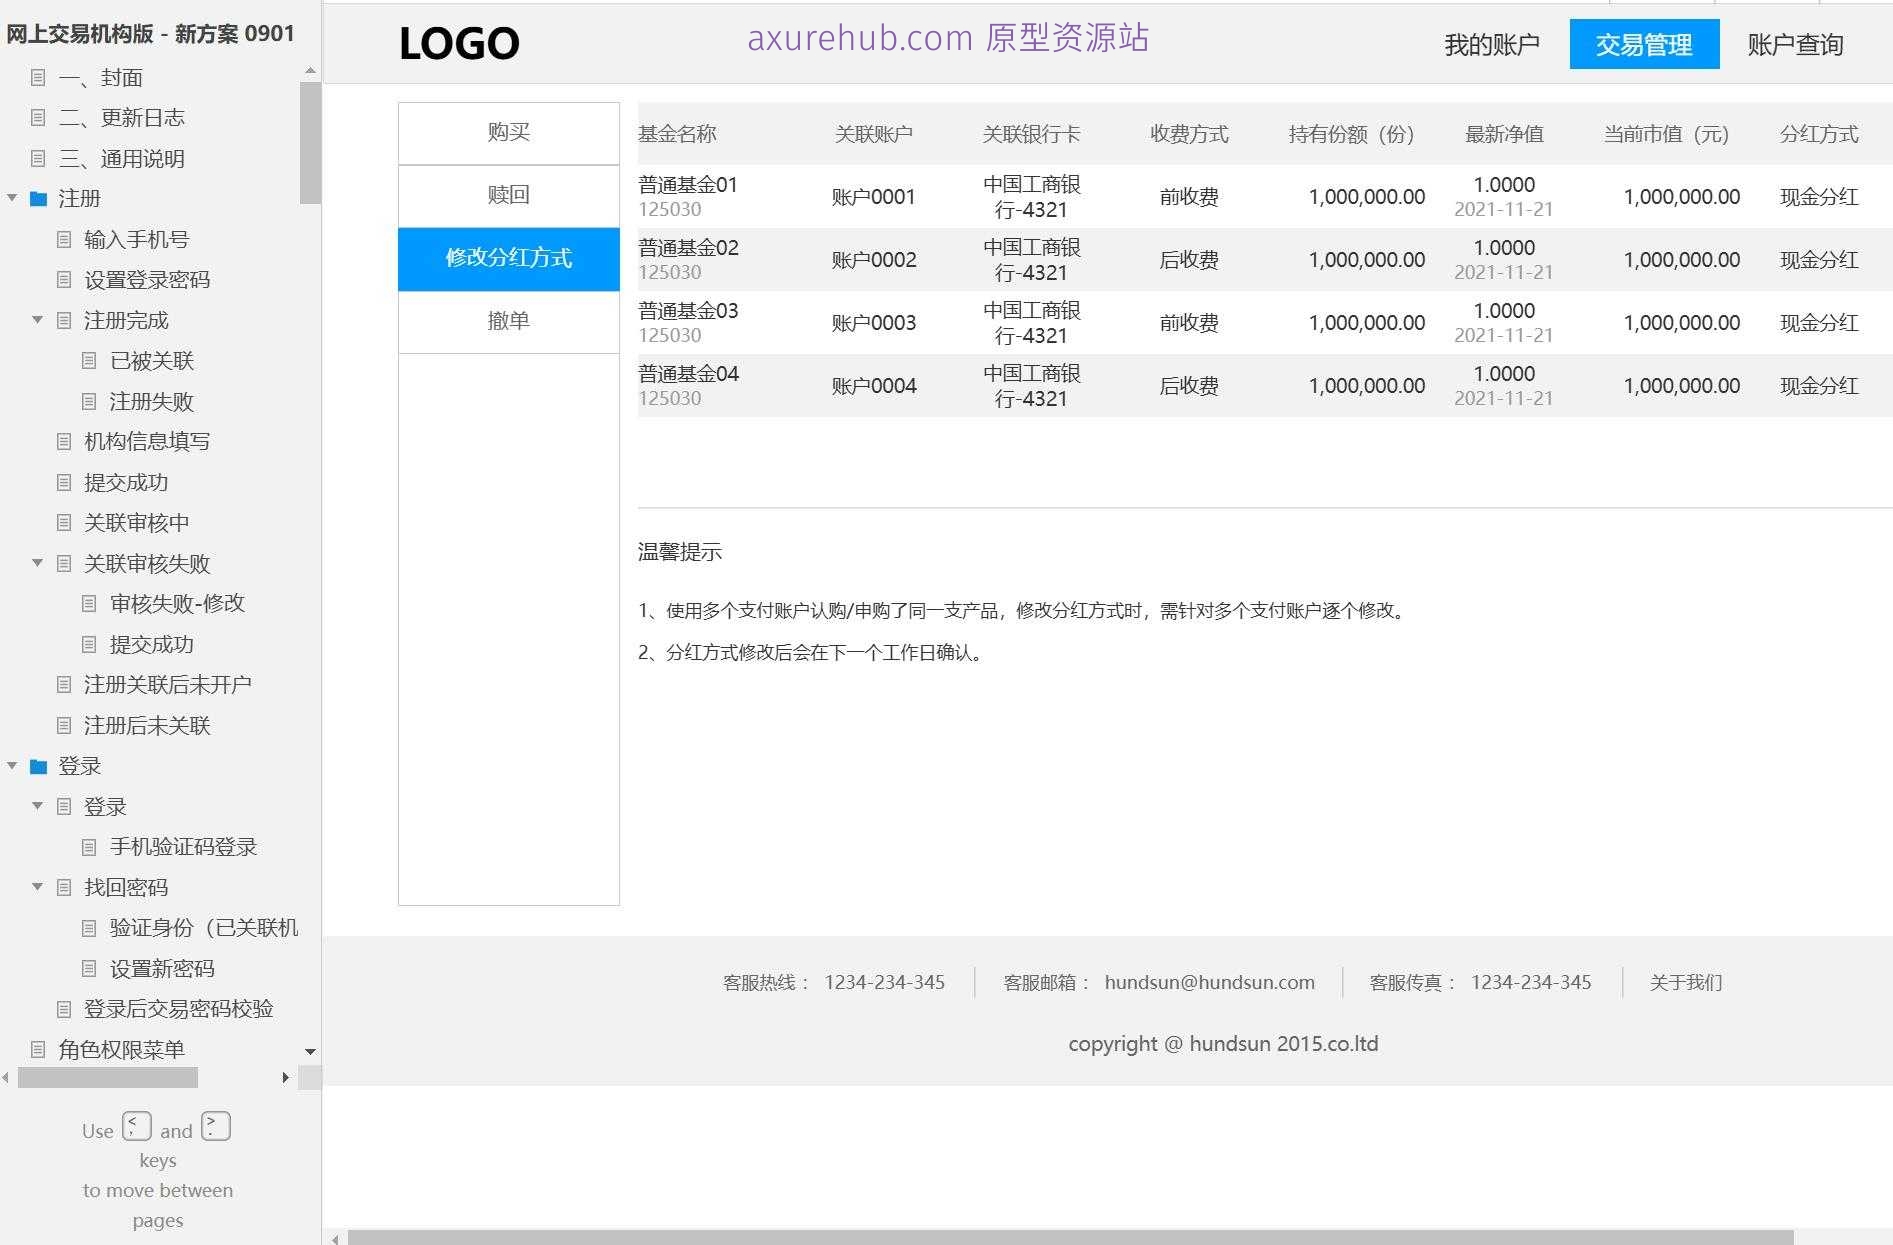This screenshot has width=1893, height=1245.
Task: Collapse the 注册完成 tree branch
Action: [x=37, y=320]
